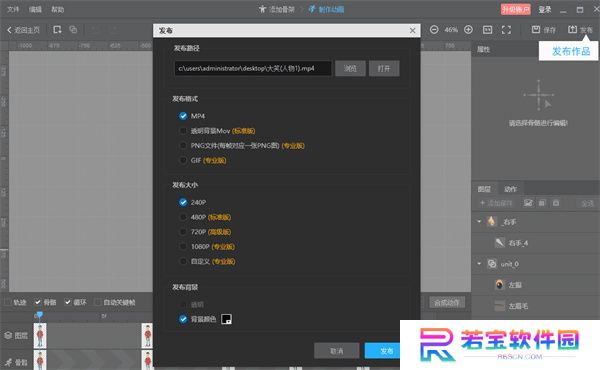This screenshot has width=600, height=370.
Task: Click the 图层 track stack icon in timeline
Action: tap(8, 336)
